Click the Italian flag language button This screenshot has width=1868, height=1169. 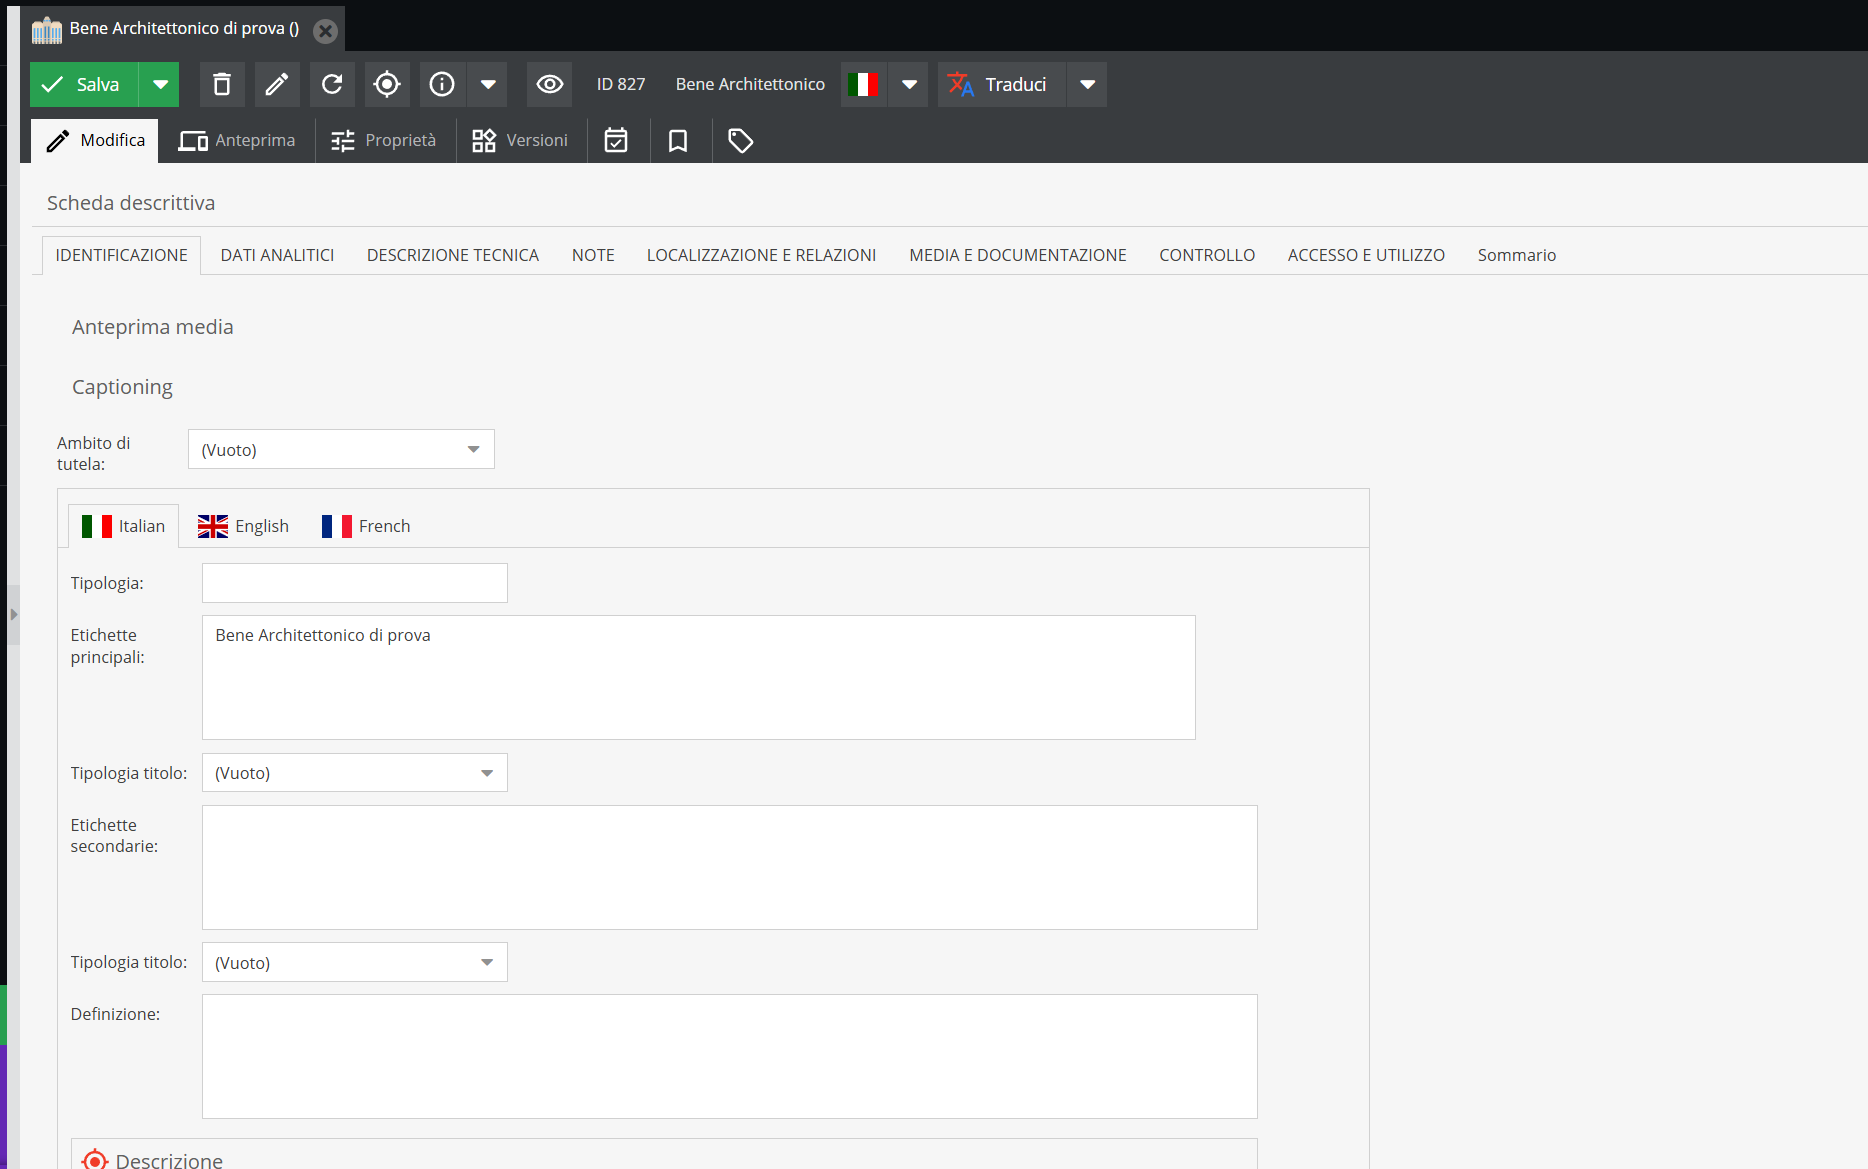tap(863, 84)
